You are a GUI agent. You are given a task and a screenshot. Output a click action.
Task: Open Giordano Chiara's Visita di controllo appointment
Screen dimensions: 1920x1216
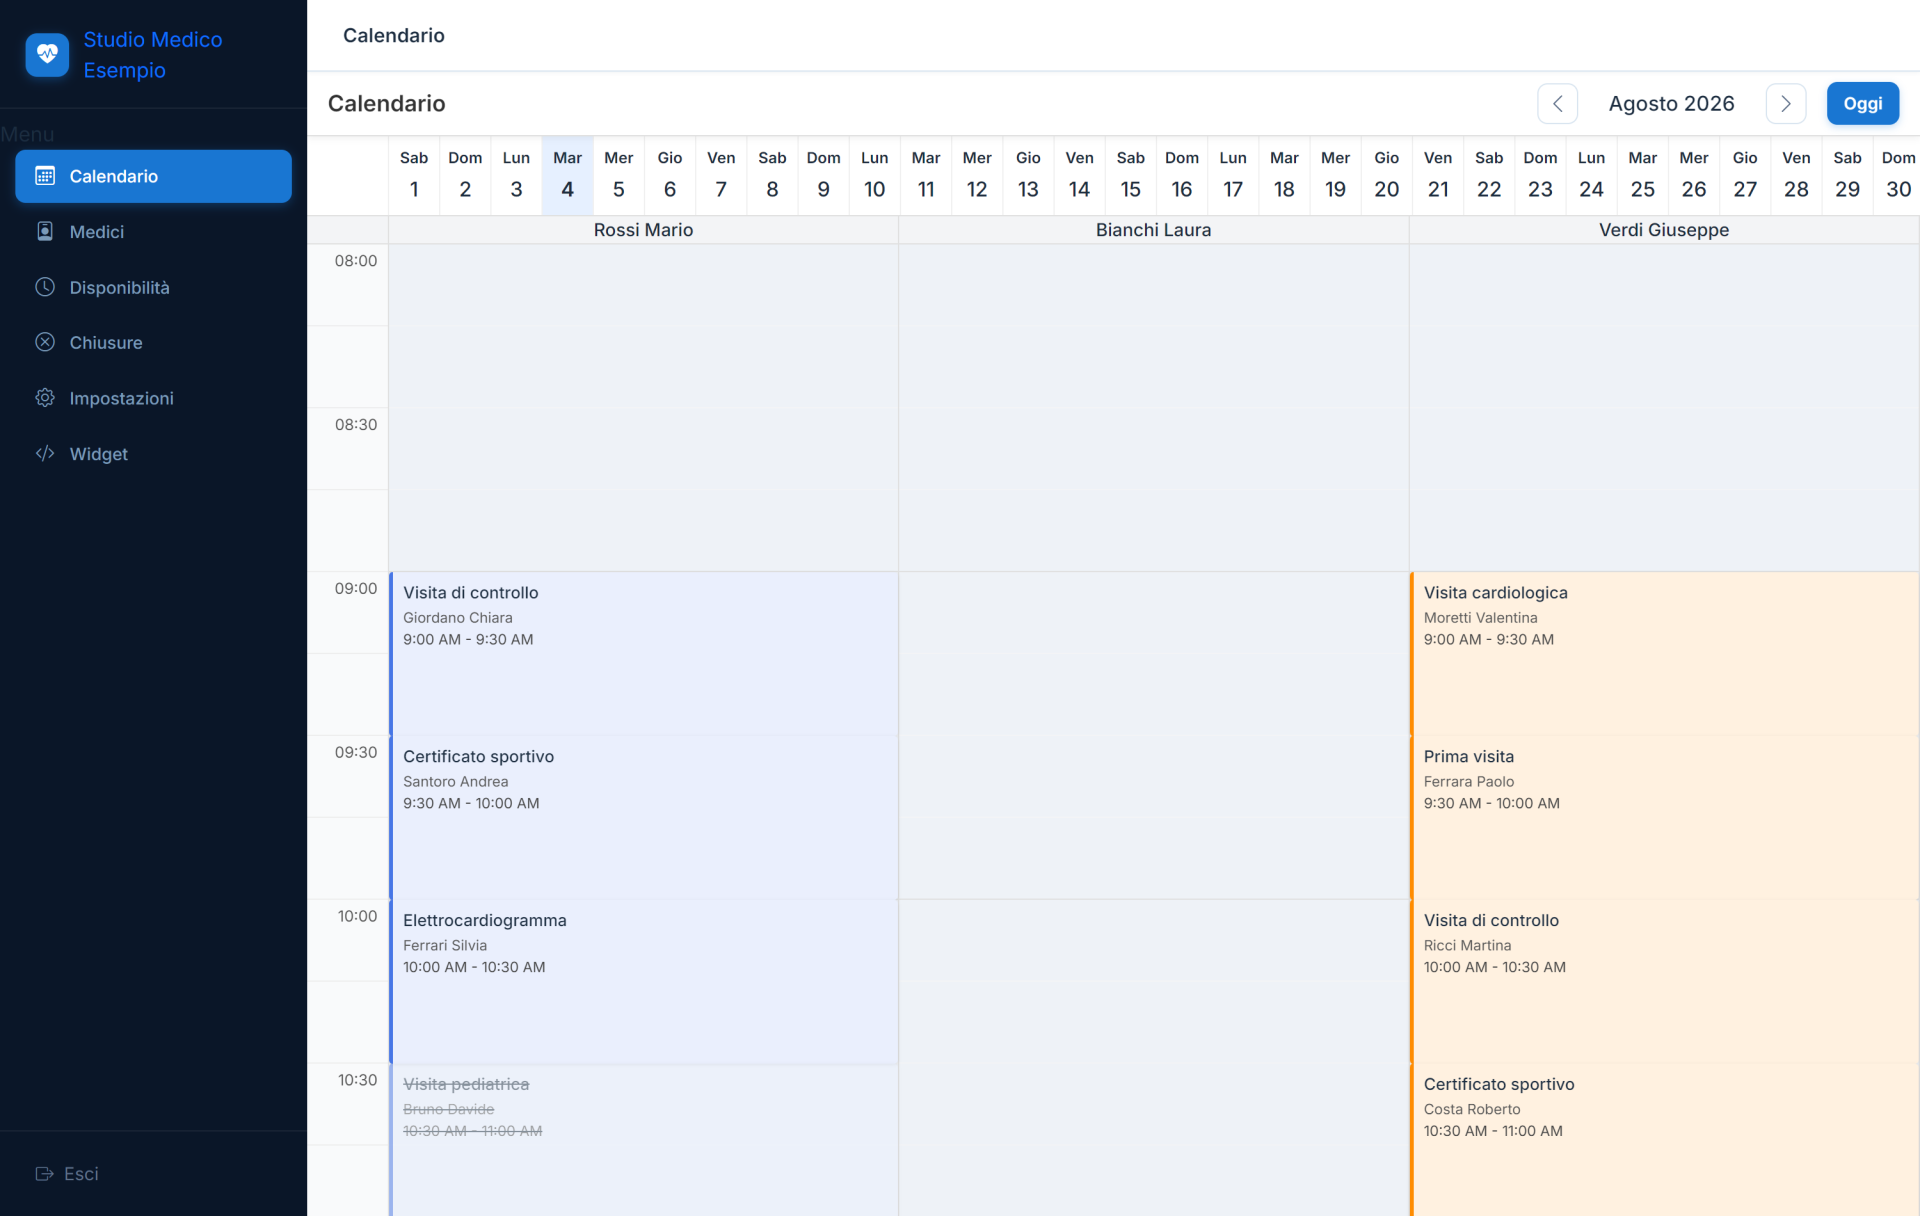pyautogui.click(x=644, y=653)
